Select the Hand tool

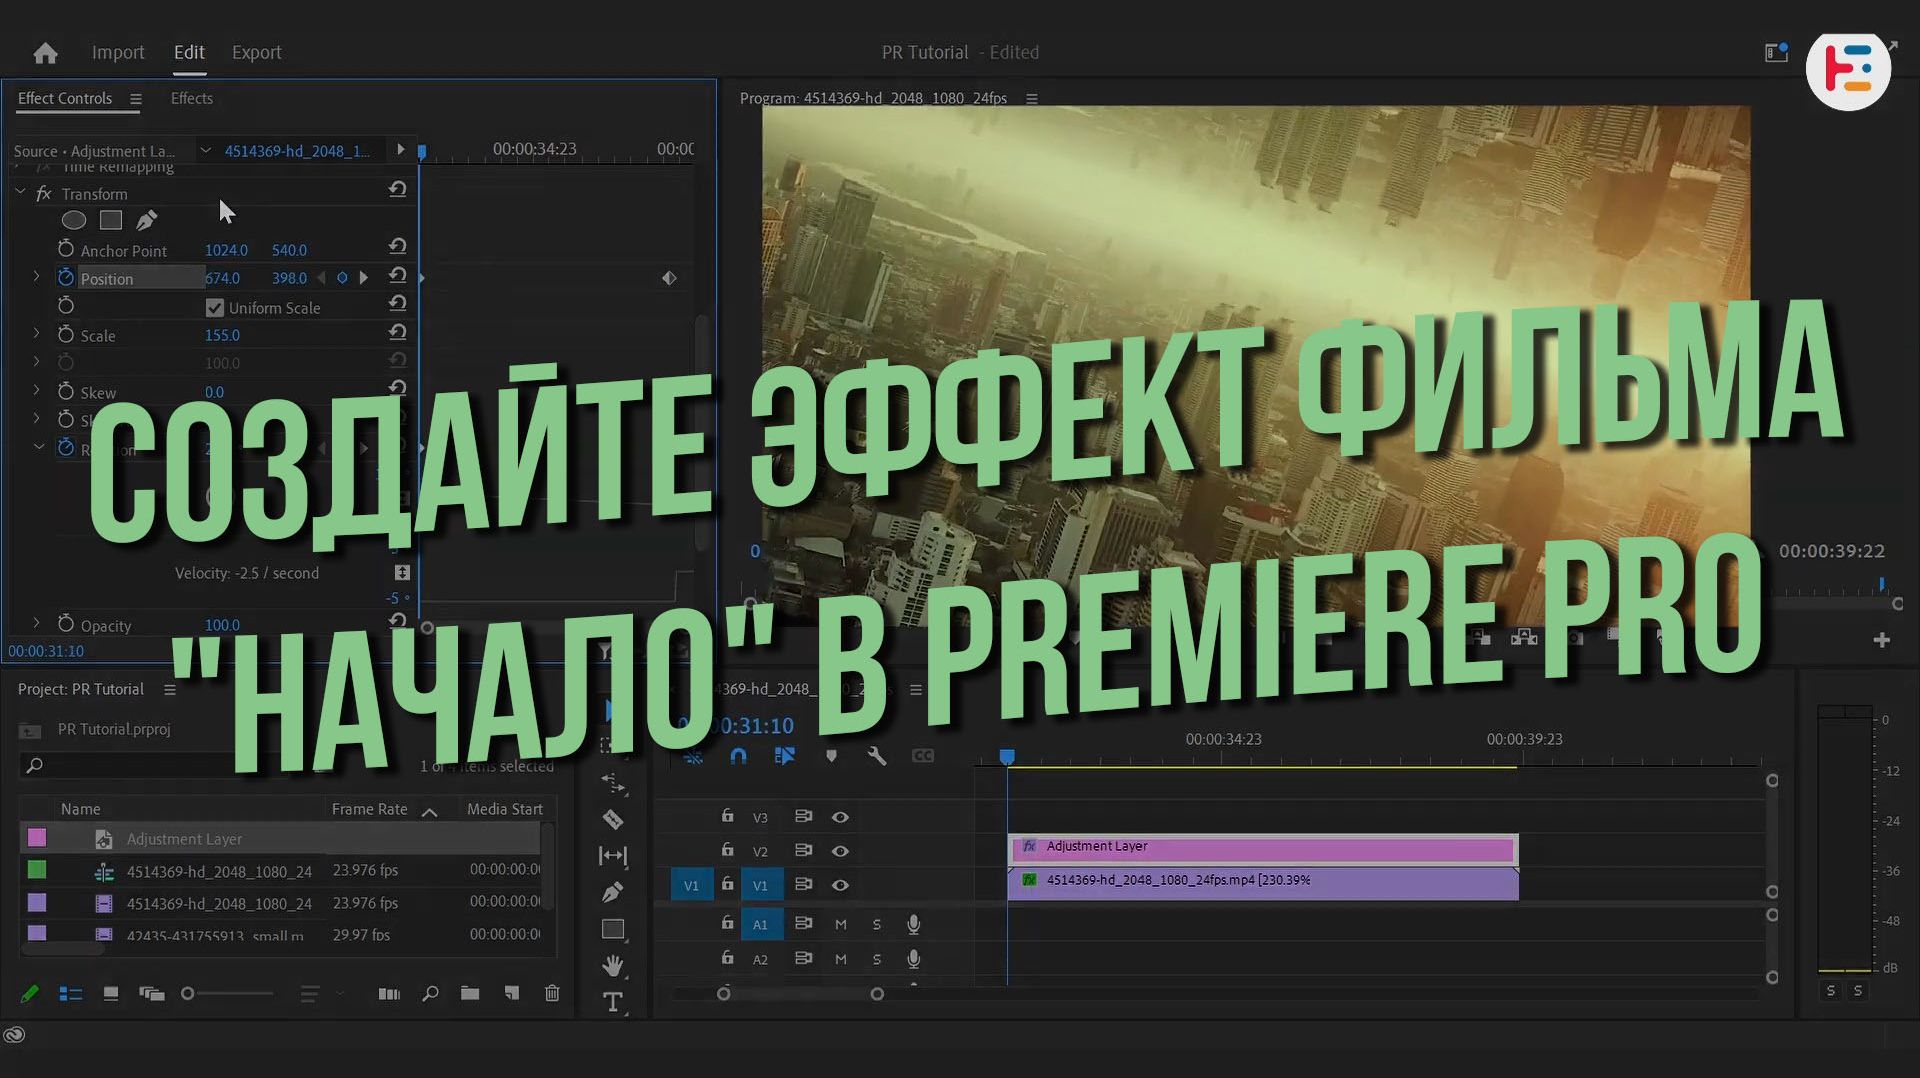point(613,965)
